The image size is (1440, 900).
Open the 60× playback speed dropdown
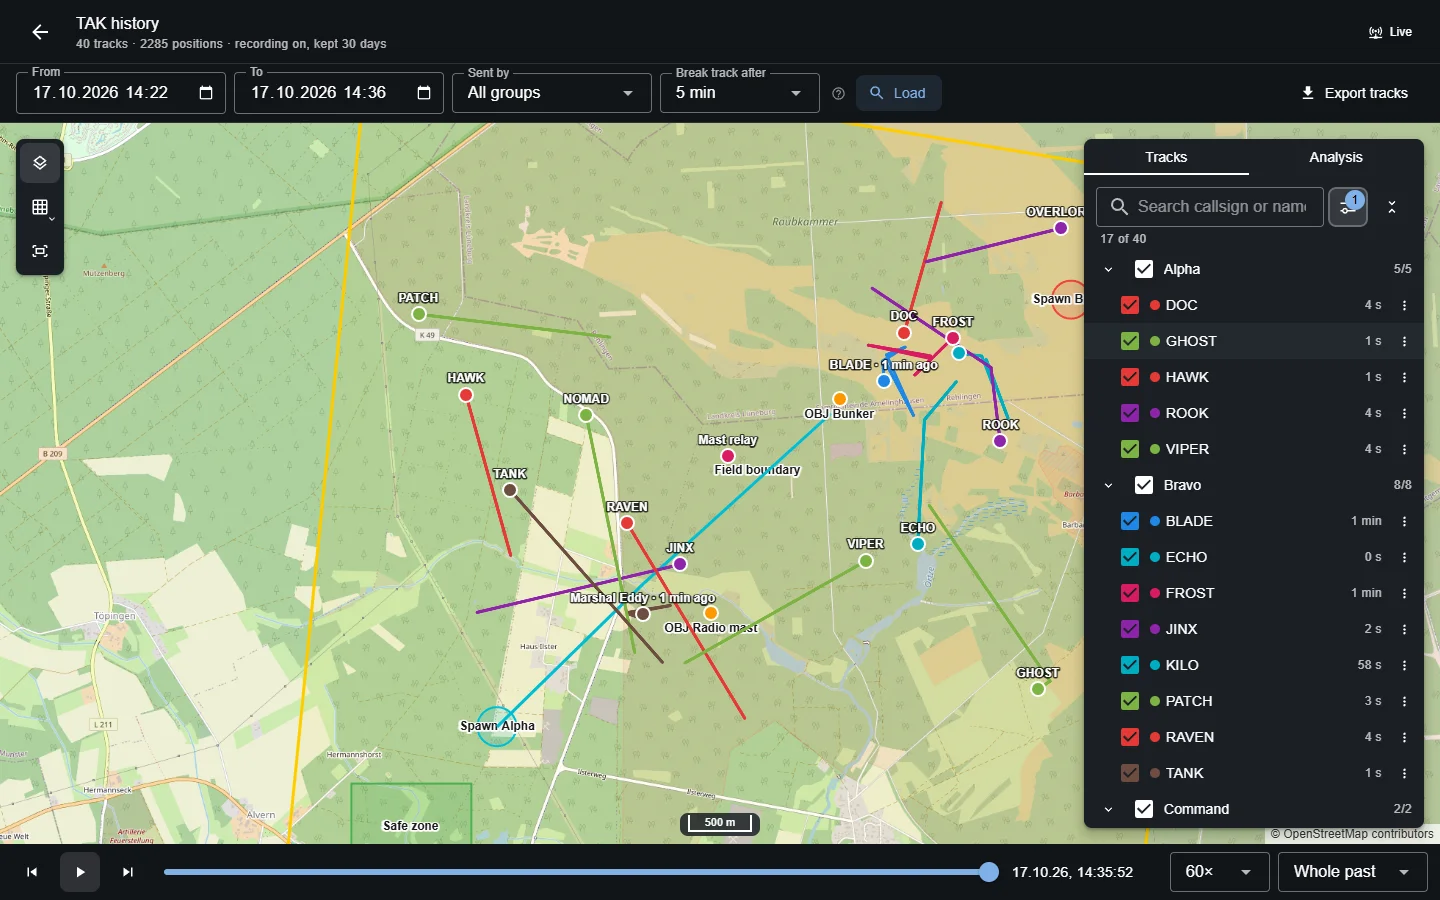coord(1220,872)
